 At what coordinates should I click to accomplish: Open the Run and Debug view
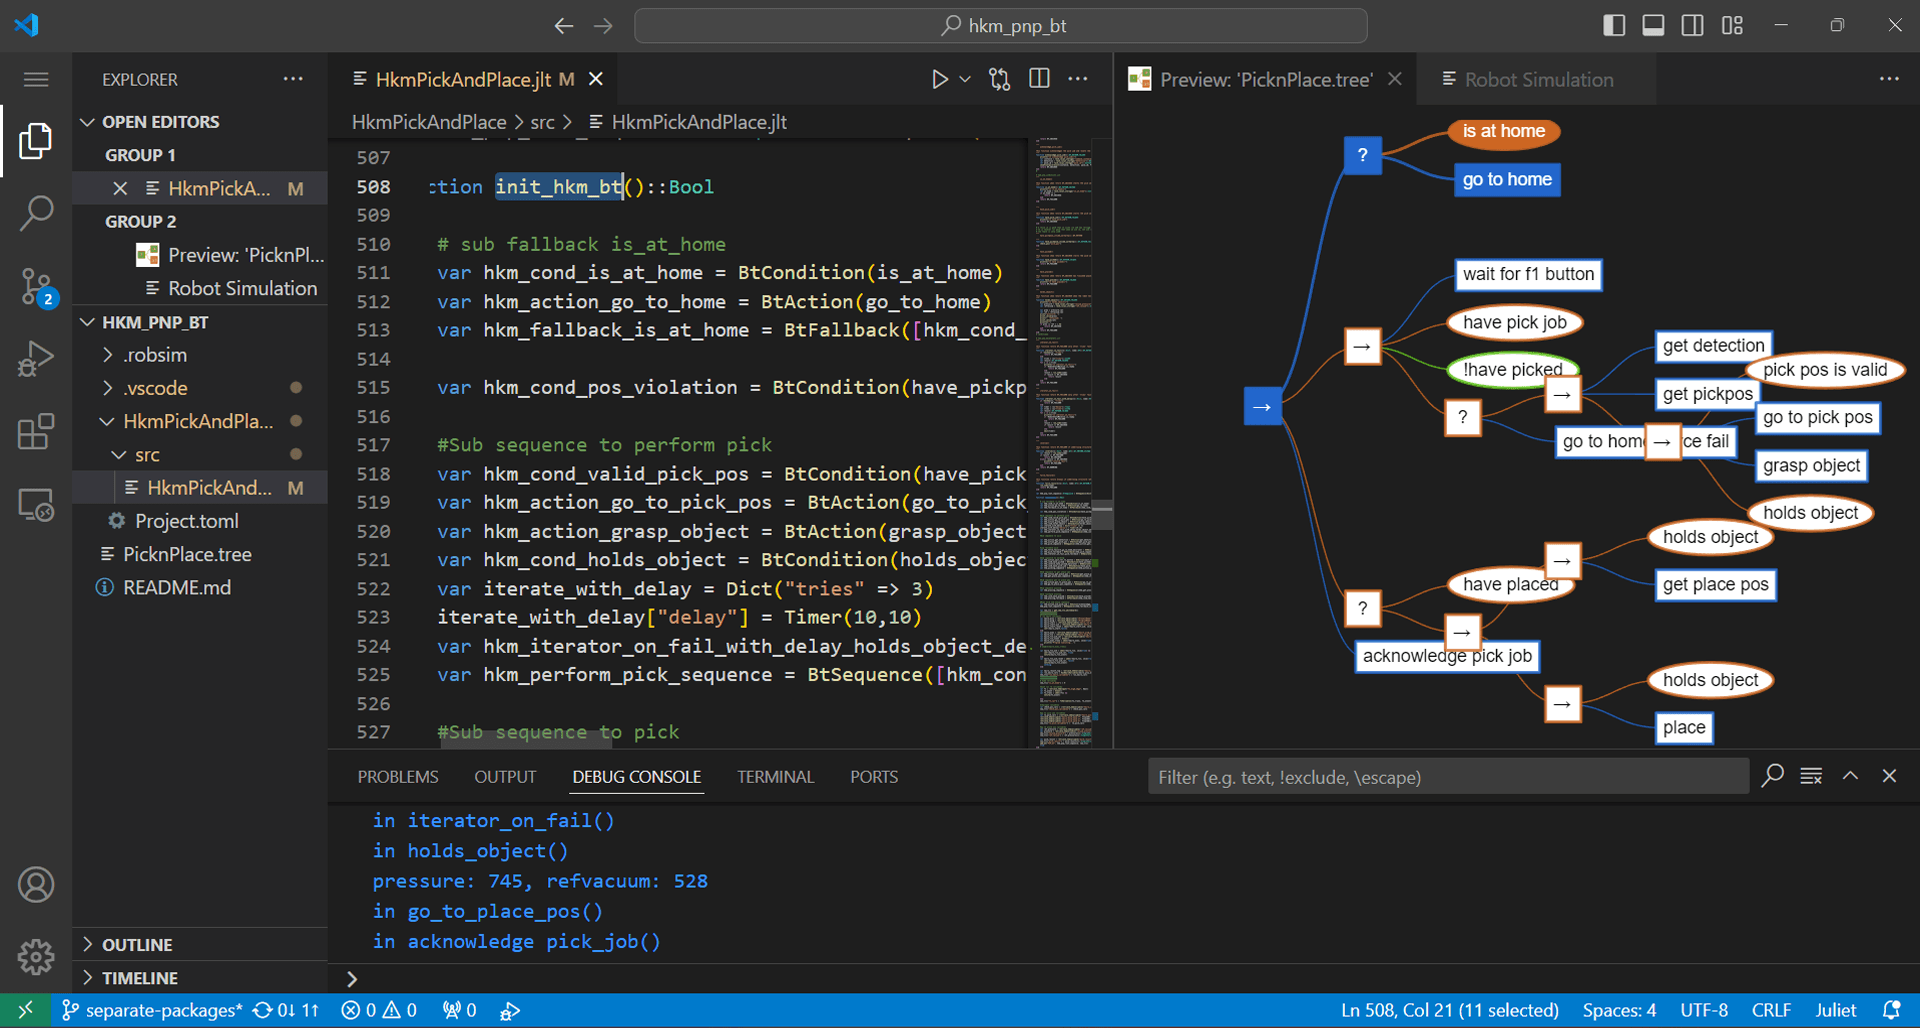37,358
